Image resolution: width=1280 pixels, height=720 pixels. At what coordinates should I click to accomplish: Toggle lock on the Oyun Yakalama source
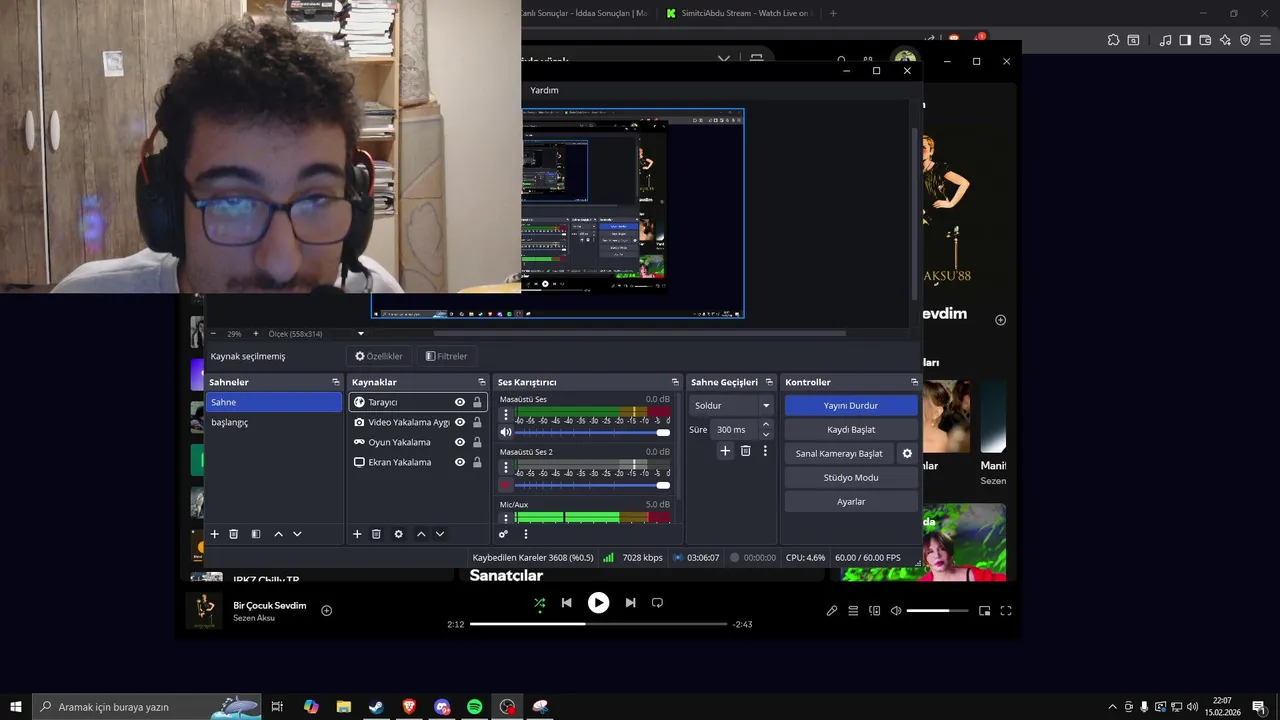tap(477, 442)
